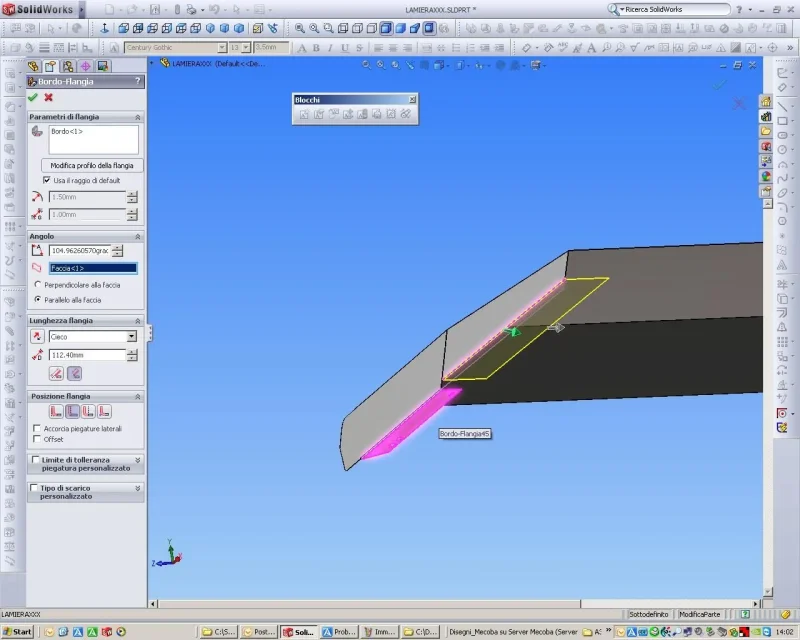The width and height of the screenshot is (800, 640).
Task: Select the fourth flange position icon
Action: point(104,411)
